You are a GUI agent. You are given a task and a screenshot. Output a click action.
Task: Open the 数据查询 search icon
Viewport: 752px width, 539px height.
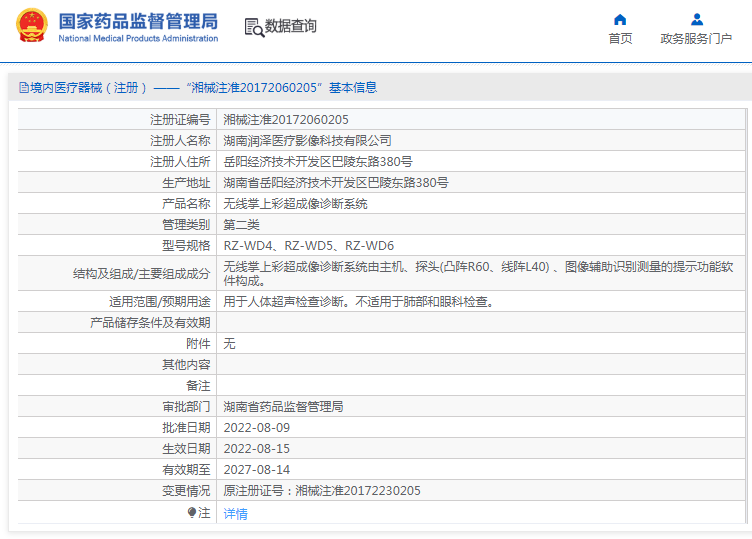click(254, 27)
